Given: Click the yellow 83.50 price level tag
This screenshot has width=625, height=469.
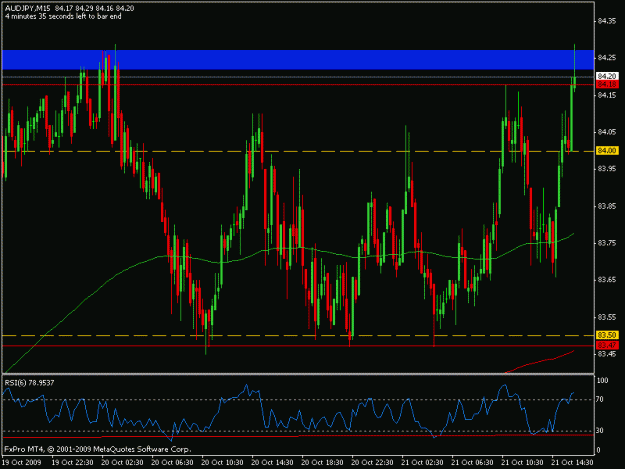Looking at the screenshot, I should point(607,335).
